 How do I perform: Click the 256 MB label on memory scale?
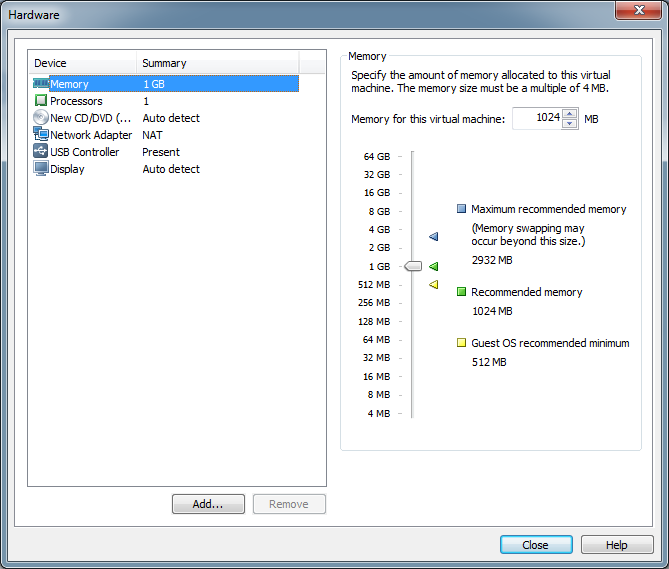click(374, 302)
